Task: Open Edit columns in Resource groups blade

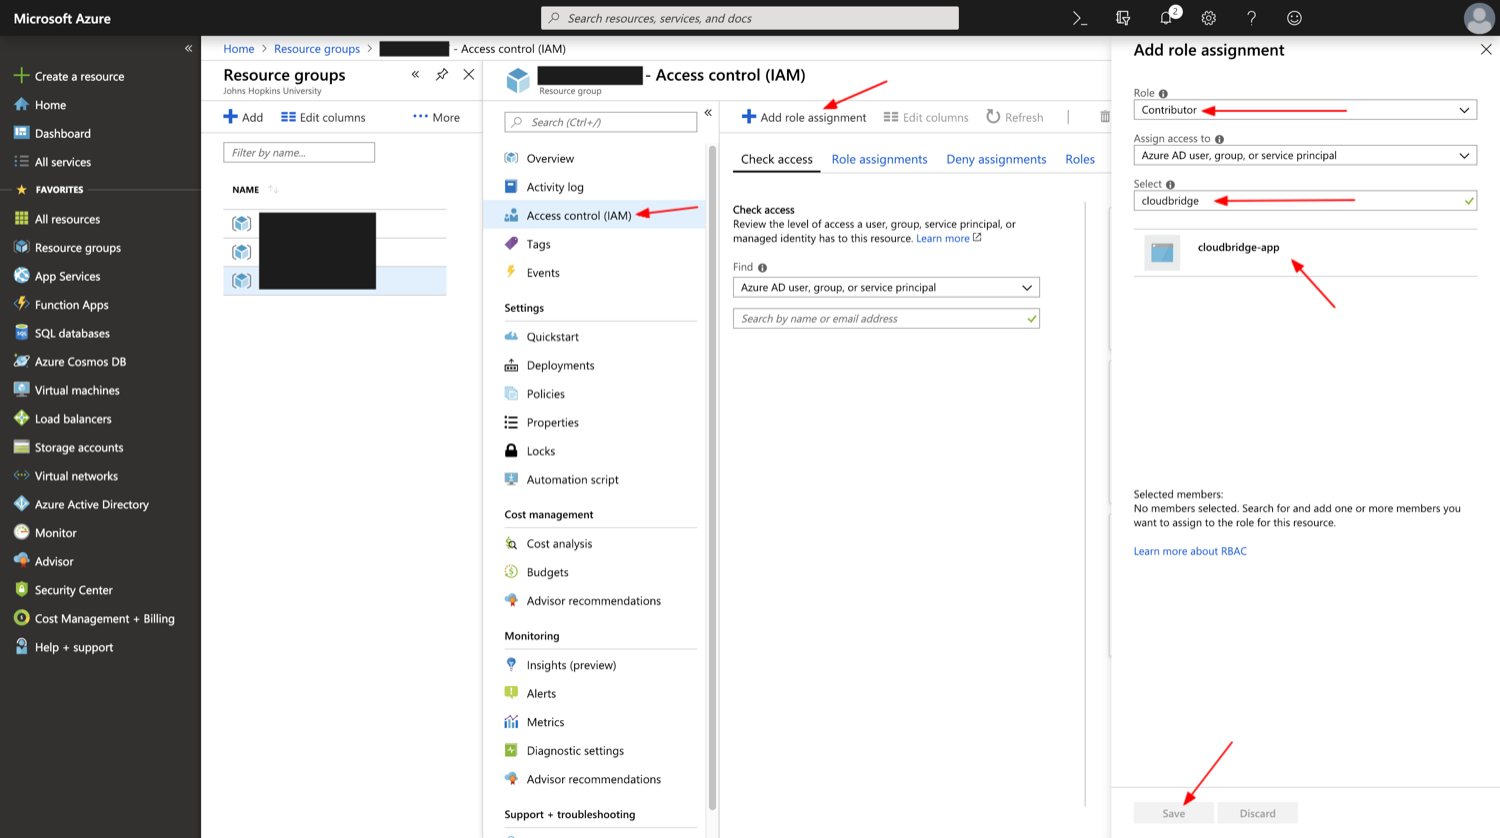Action: tap(323, 117)
